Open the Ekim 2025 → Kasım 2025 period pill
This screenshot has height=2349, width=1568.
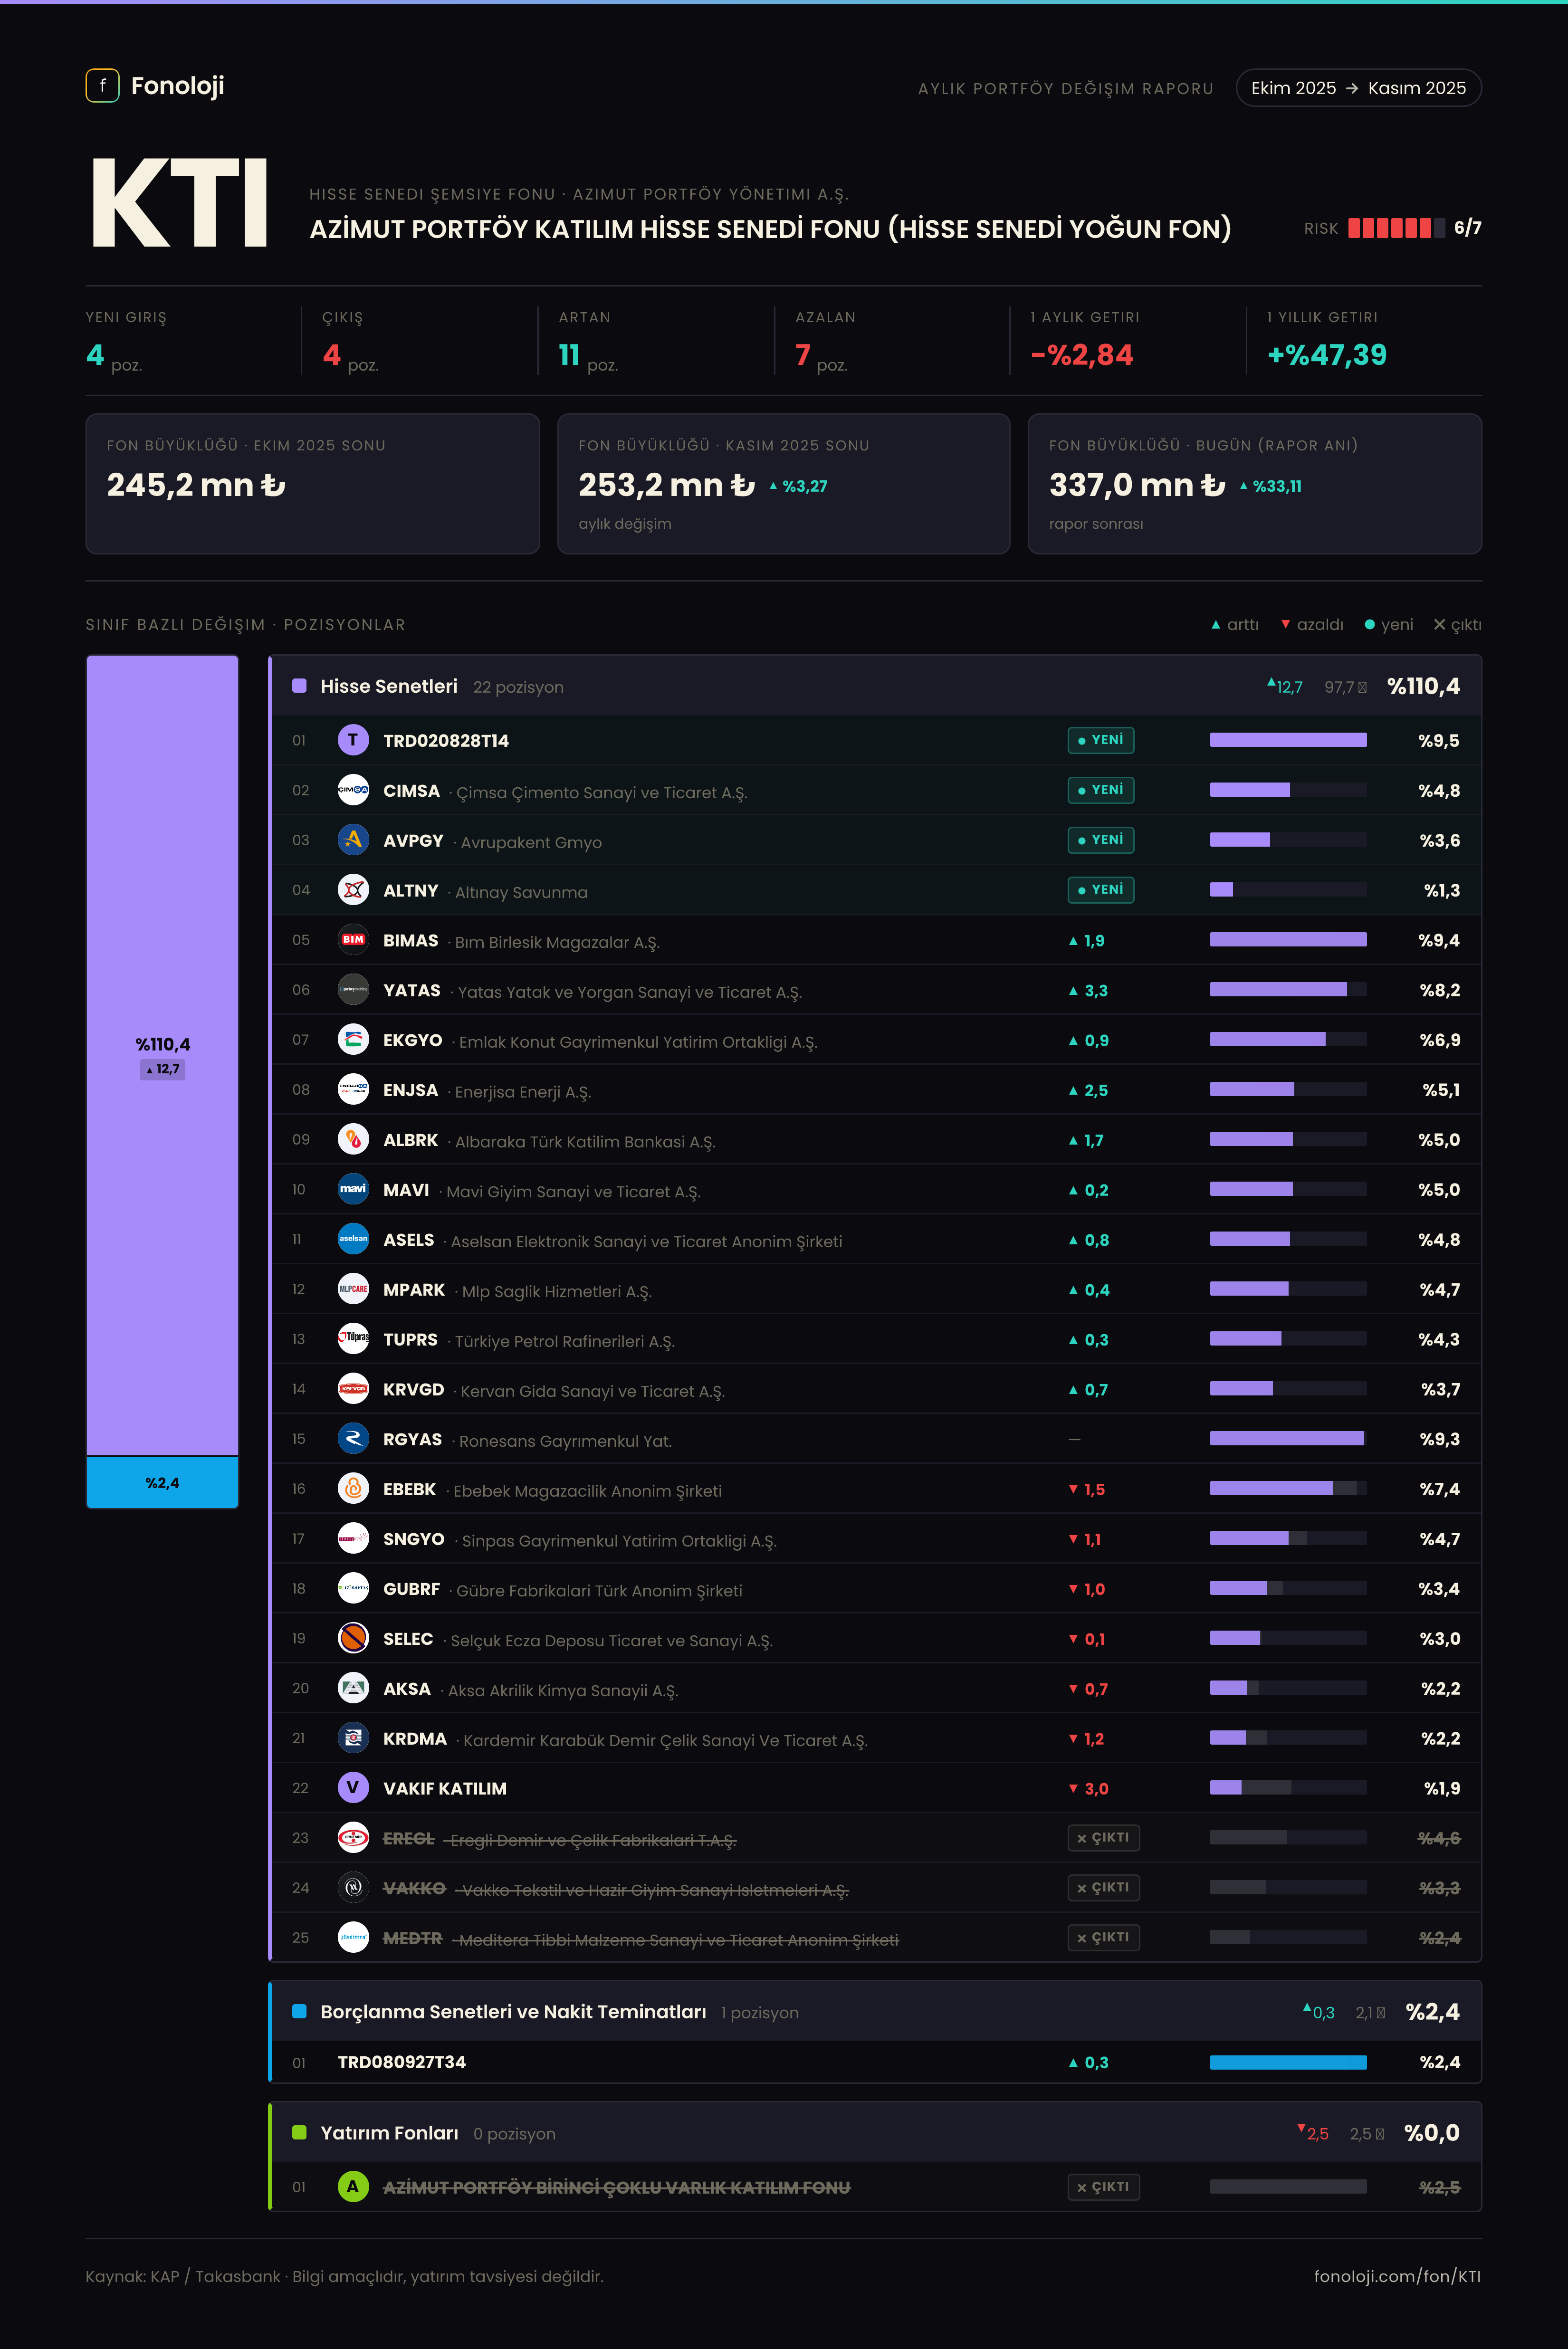[1358, 88]
